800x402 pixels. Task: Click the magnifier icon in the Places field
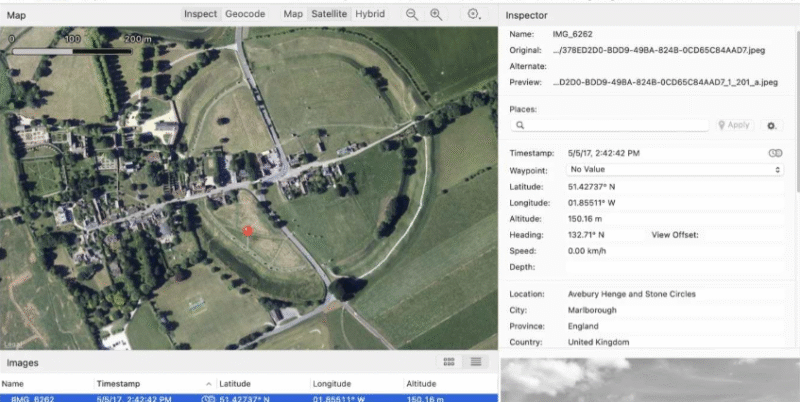(x=520, y=125)
